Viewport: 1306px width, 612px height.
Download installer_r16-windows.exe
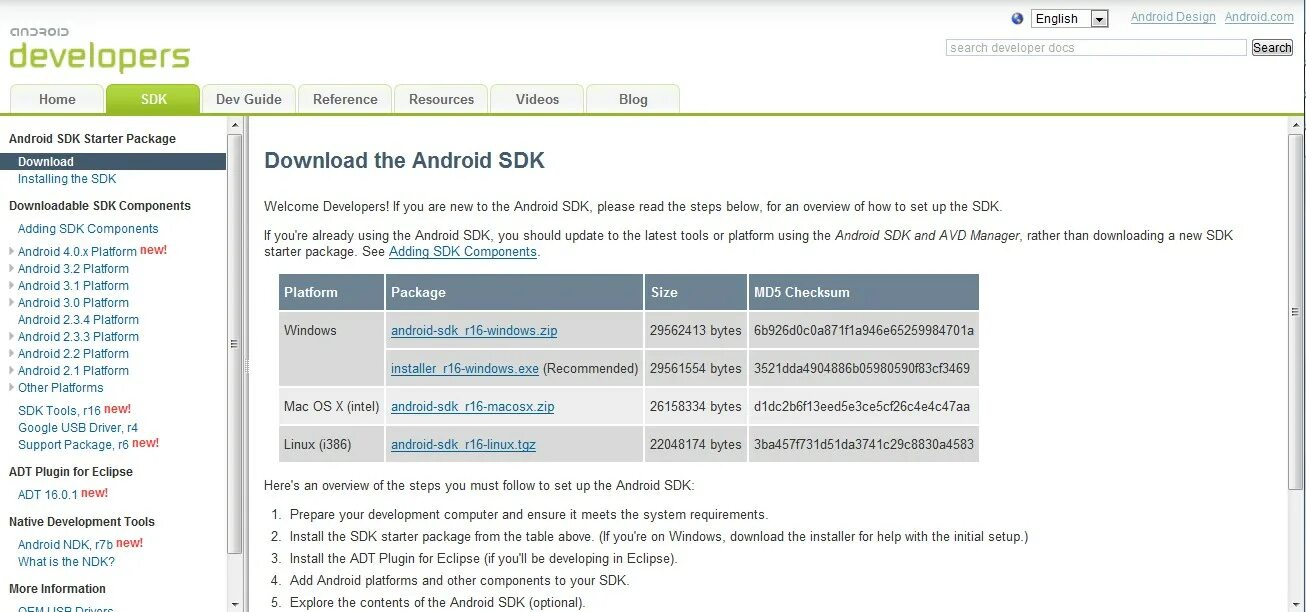[465, 369]
